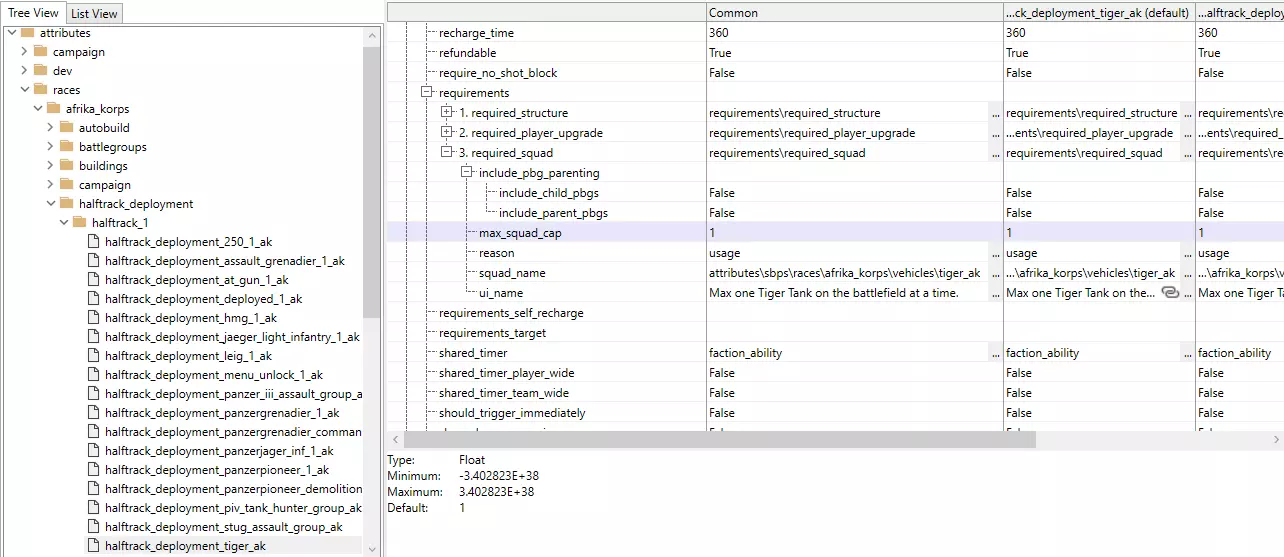
Task: Select halftrack_deployment_jaeger_light_infantry_1_ak
Action: (x=232, y=337)
